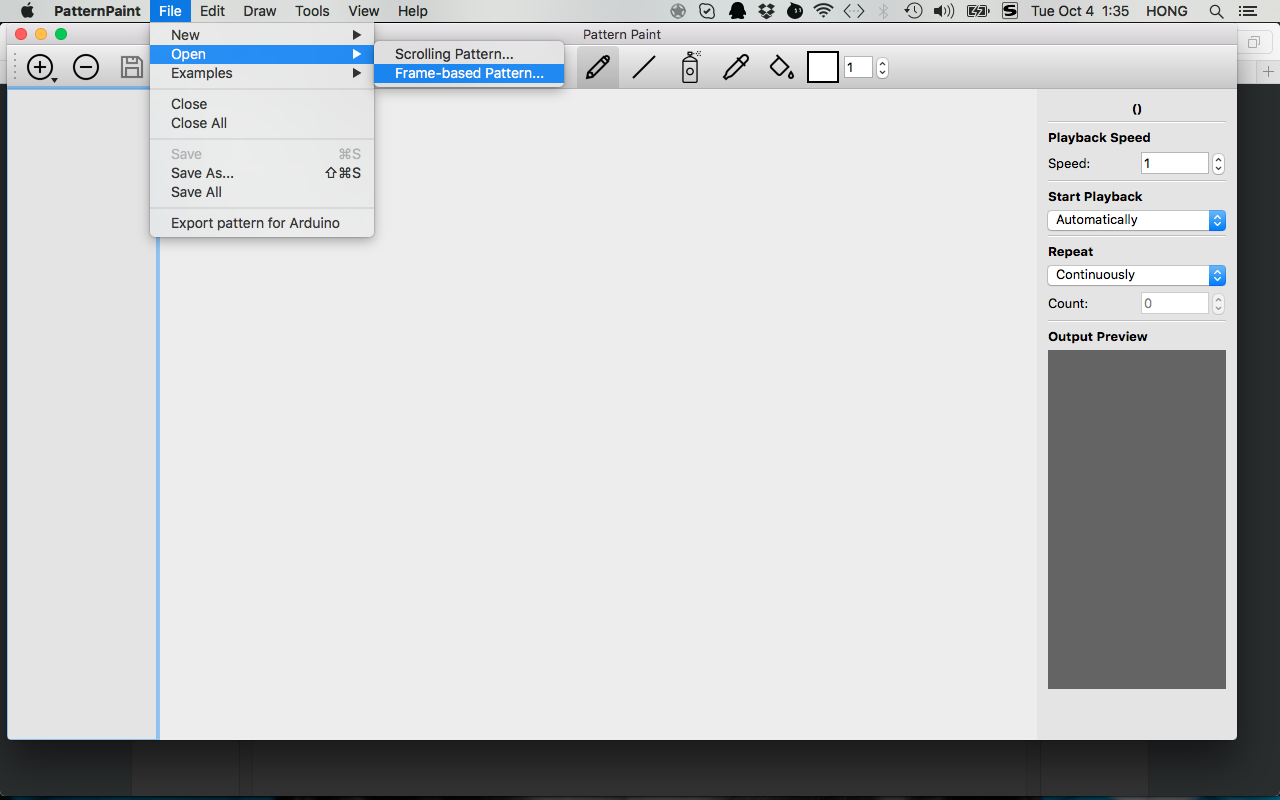Click the Bluetooth status icon
This screenshot has height=800, width=1280.
(883, 11)
